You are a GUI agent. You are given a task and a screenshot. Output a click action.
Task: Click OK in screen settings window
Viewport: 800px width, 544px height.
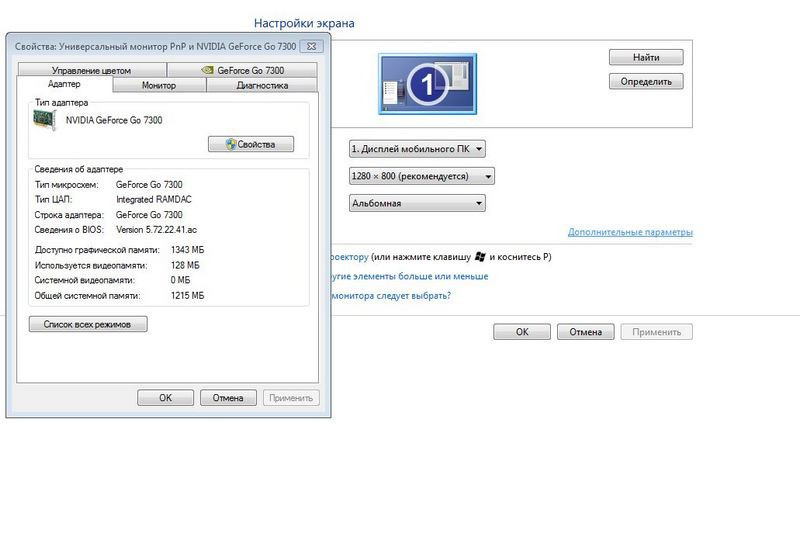522,332
